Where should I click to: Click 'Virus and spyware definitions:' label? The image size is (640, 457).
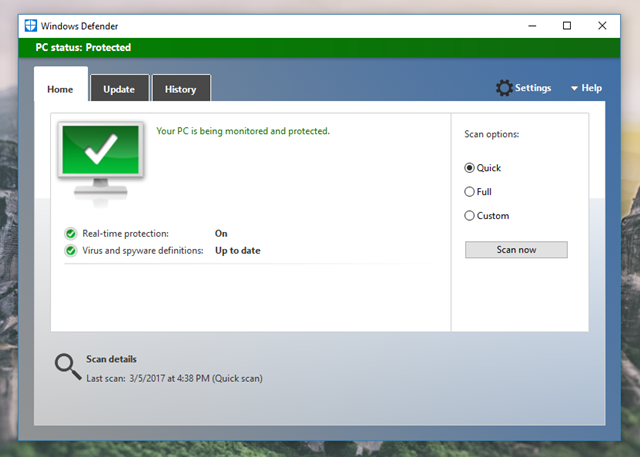pyautogui.click(x=143, y=251)
